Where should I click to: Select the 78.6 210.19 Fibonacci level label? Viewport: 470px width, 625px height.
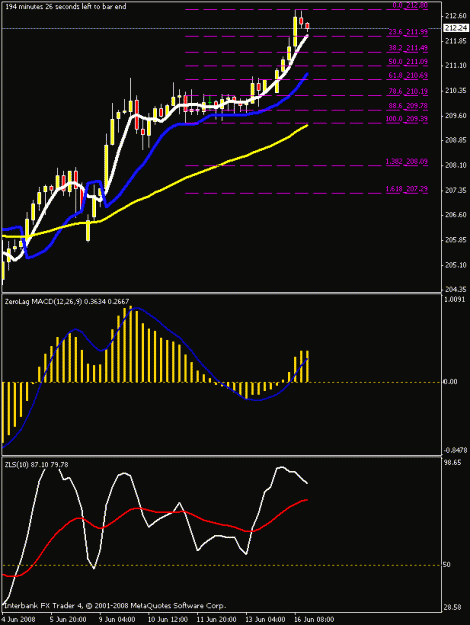click(408, 91)
